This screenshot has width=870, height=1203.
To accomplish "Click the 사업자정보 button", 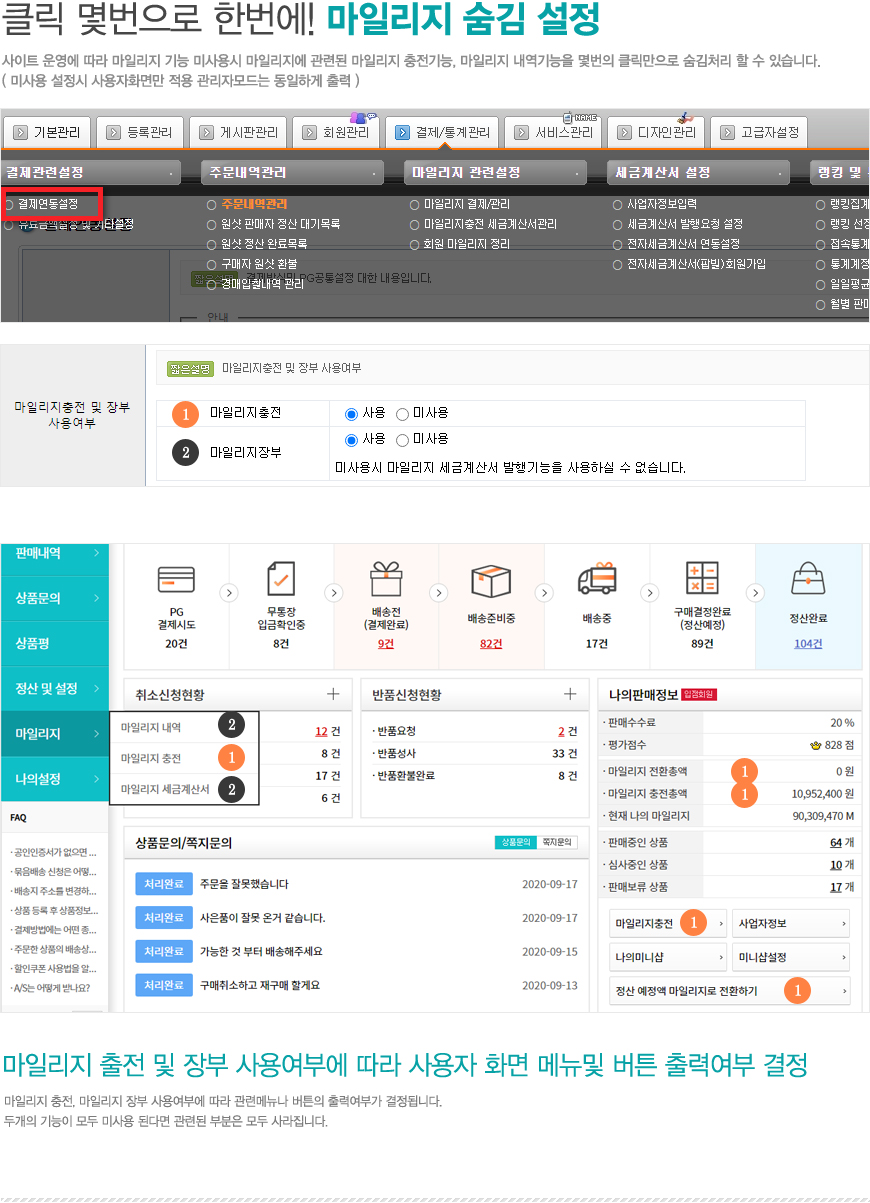I will 791,923.
